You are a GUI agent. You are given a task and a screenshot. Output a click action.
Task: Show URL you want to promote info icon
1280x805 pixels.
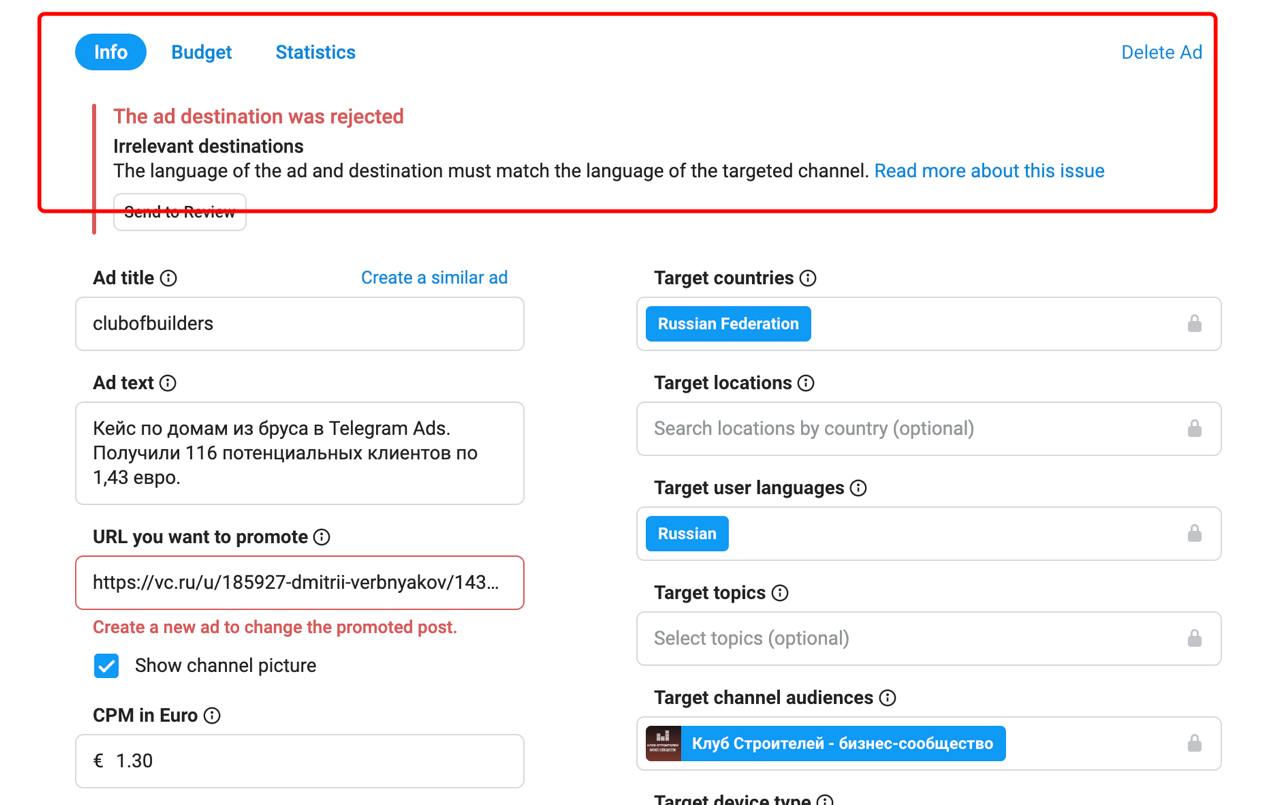(x=322, y=537)
